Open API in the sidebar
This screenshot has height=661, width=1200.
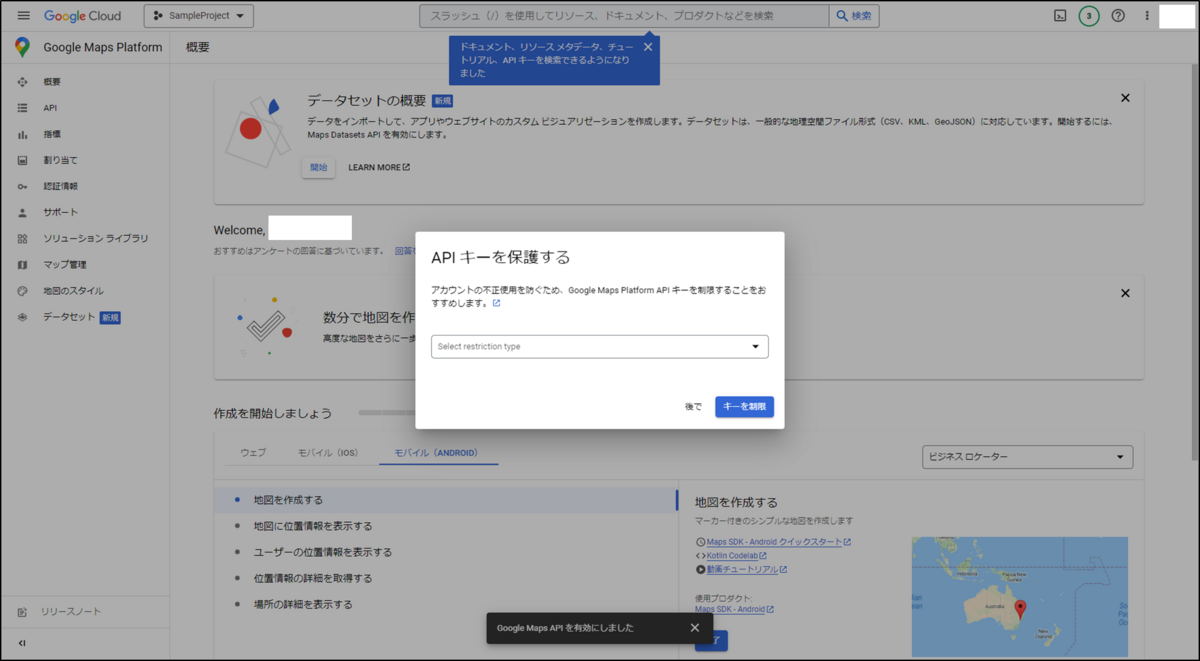tap(50, 108)
